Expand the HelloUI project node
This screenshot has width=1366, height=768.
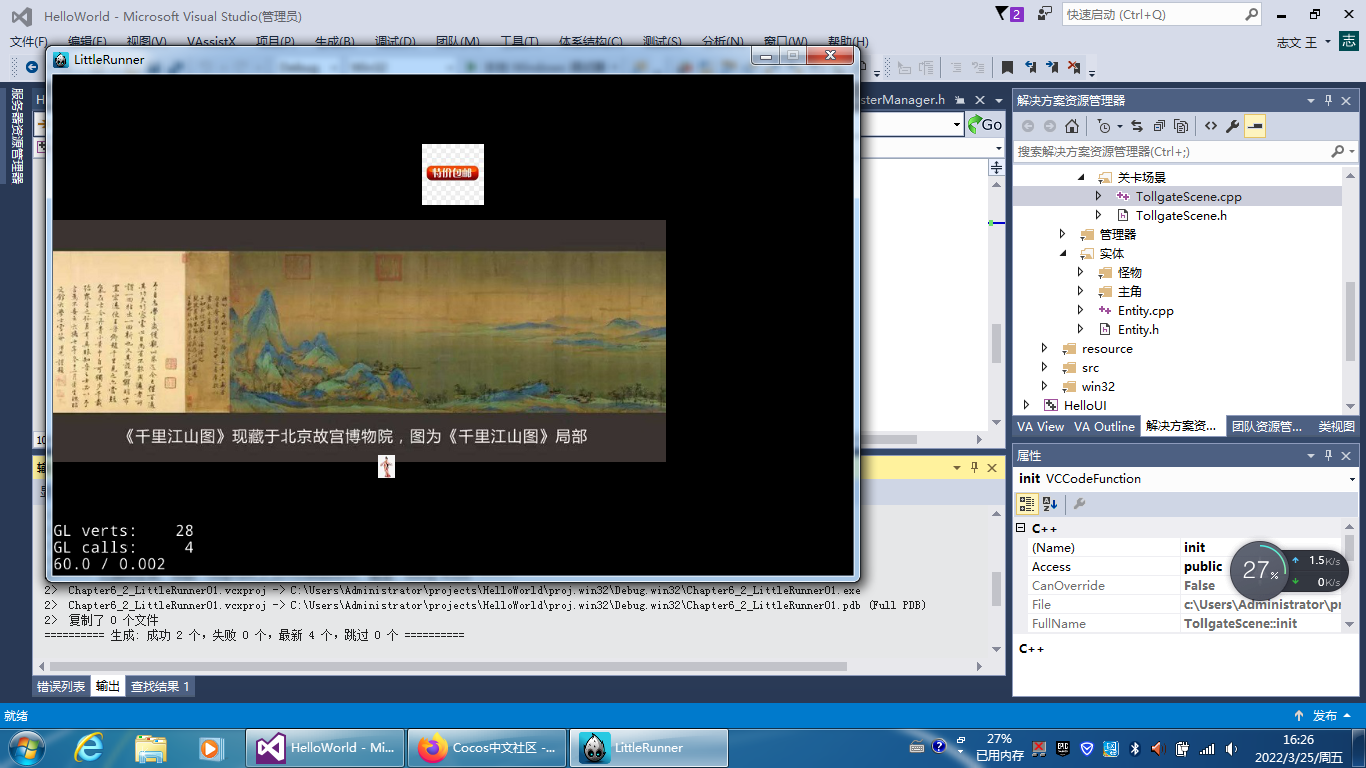1026,405
